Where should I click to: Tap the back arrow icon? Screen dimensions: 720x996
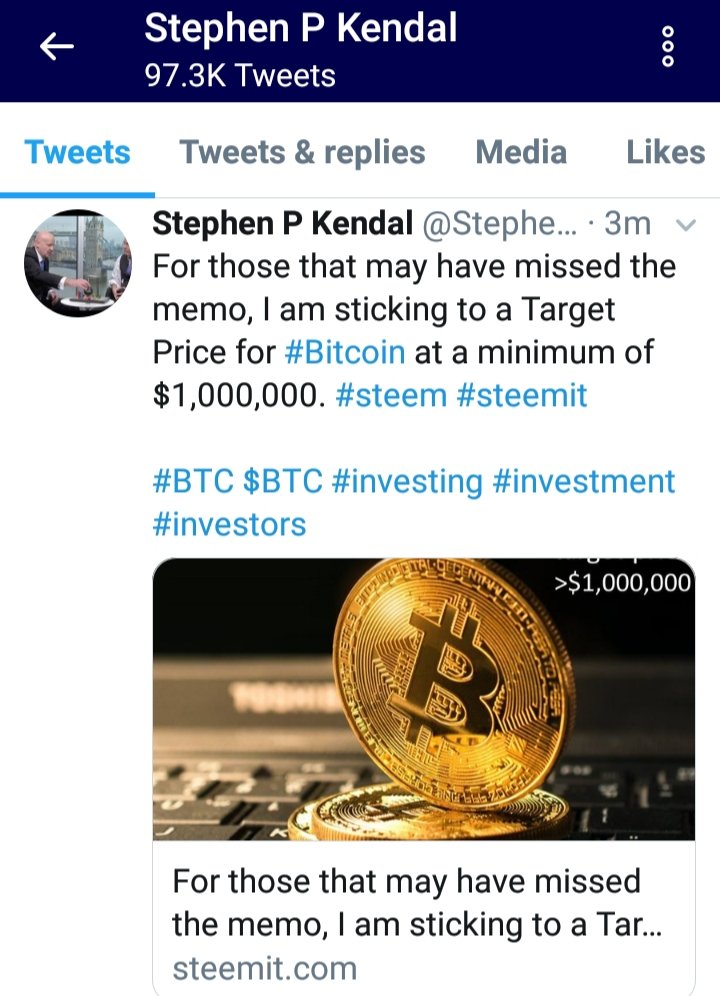coord(57,47)
